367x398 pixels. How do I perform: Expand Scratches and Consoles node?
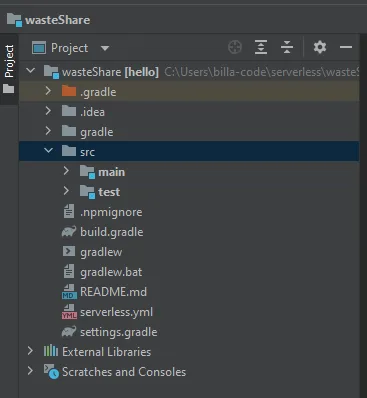30,370
